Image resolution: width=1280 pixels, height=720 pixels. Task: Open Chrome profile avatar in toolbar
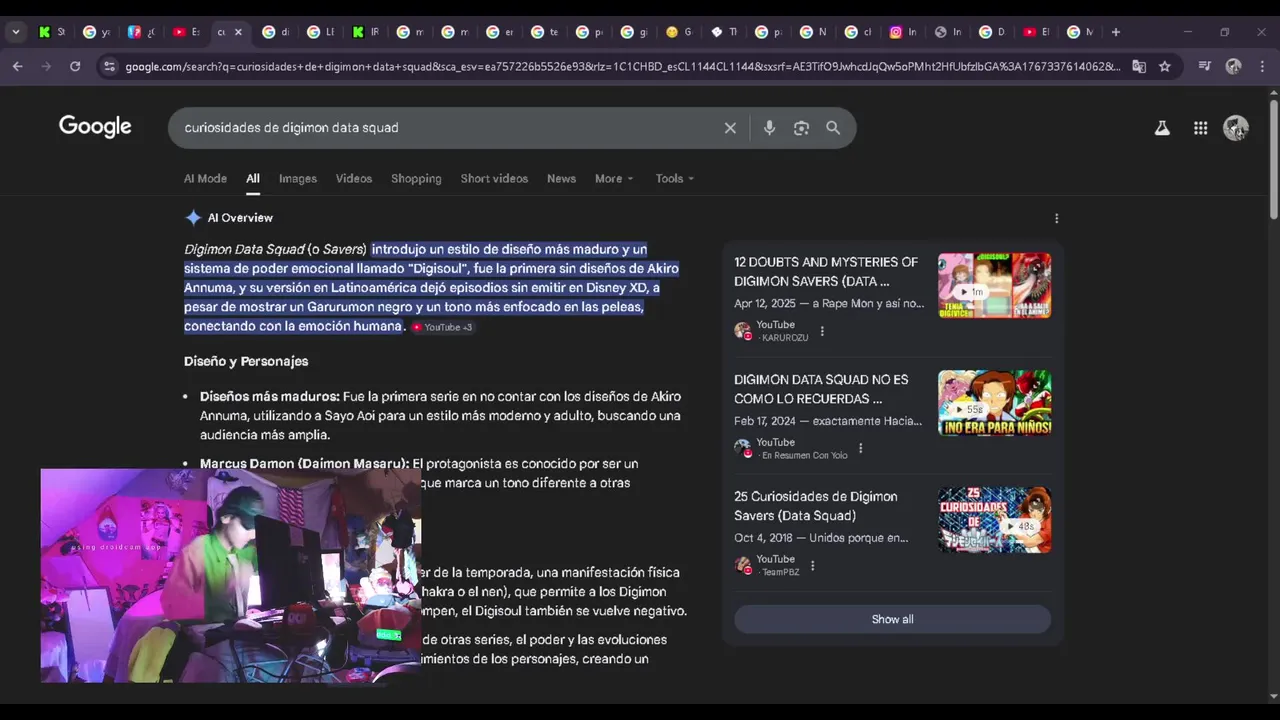click(x=1233, y=67)
